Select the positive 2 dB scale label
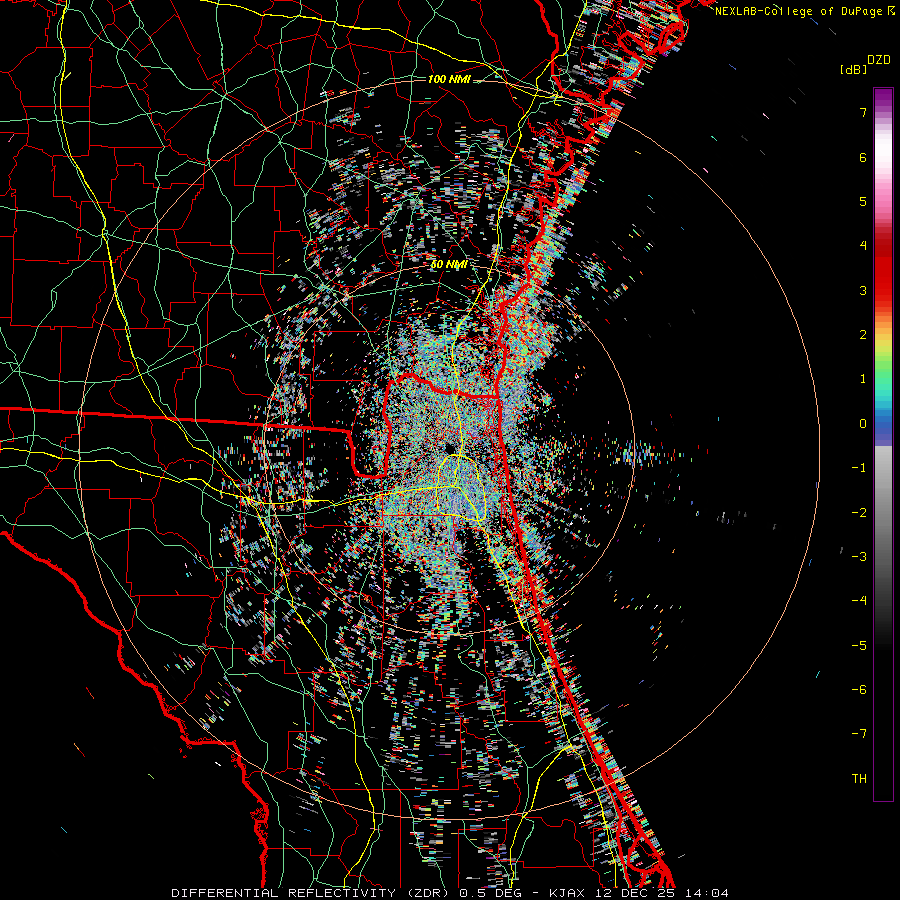 pos(863,335)
